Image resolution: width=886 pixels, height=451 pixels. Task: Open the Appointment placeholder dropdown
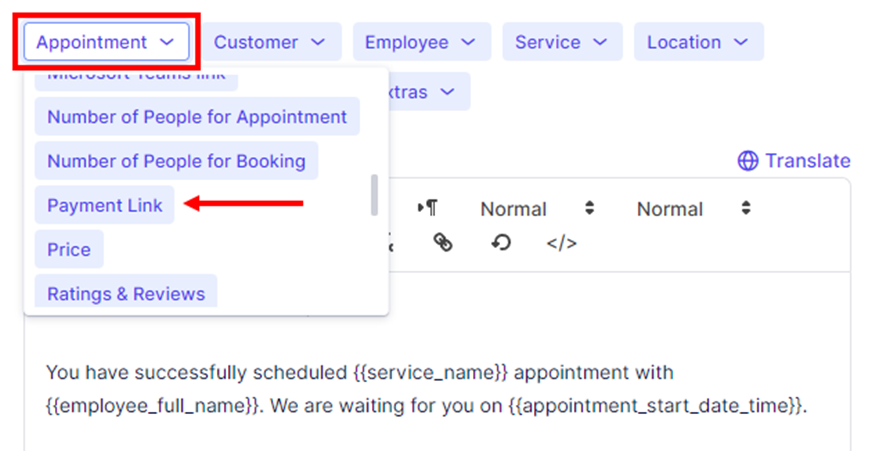[x=105, y=42]
